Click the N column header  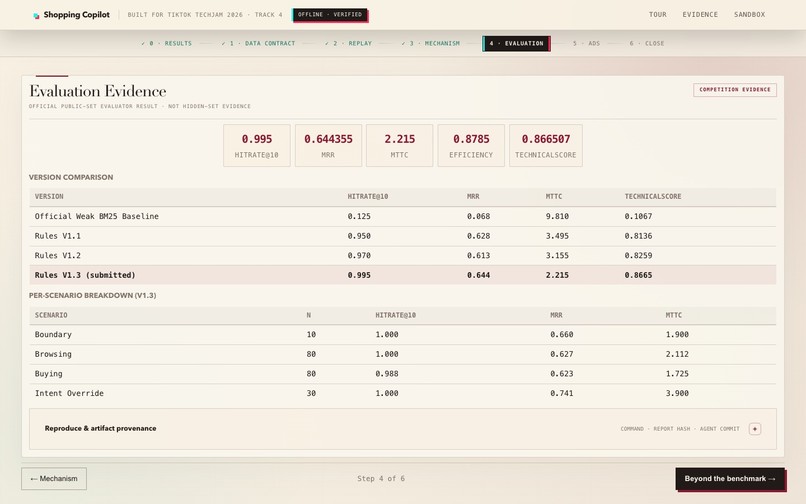tap(308, 315)
